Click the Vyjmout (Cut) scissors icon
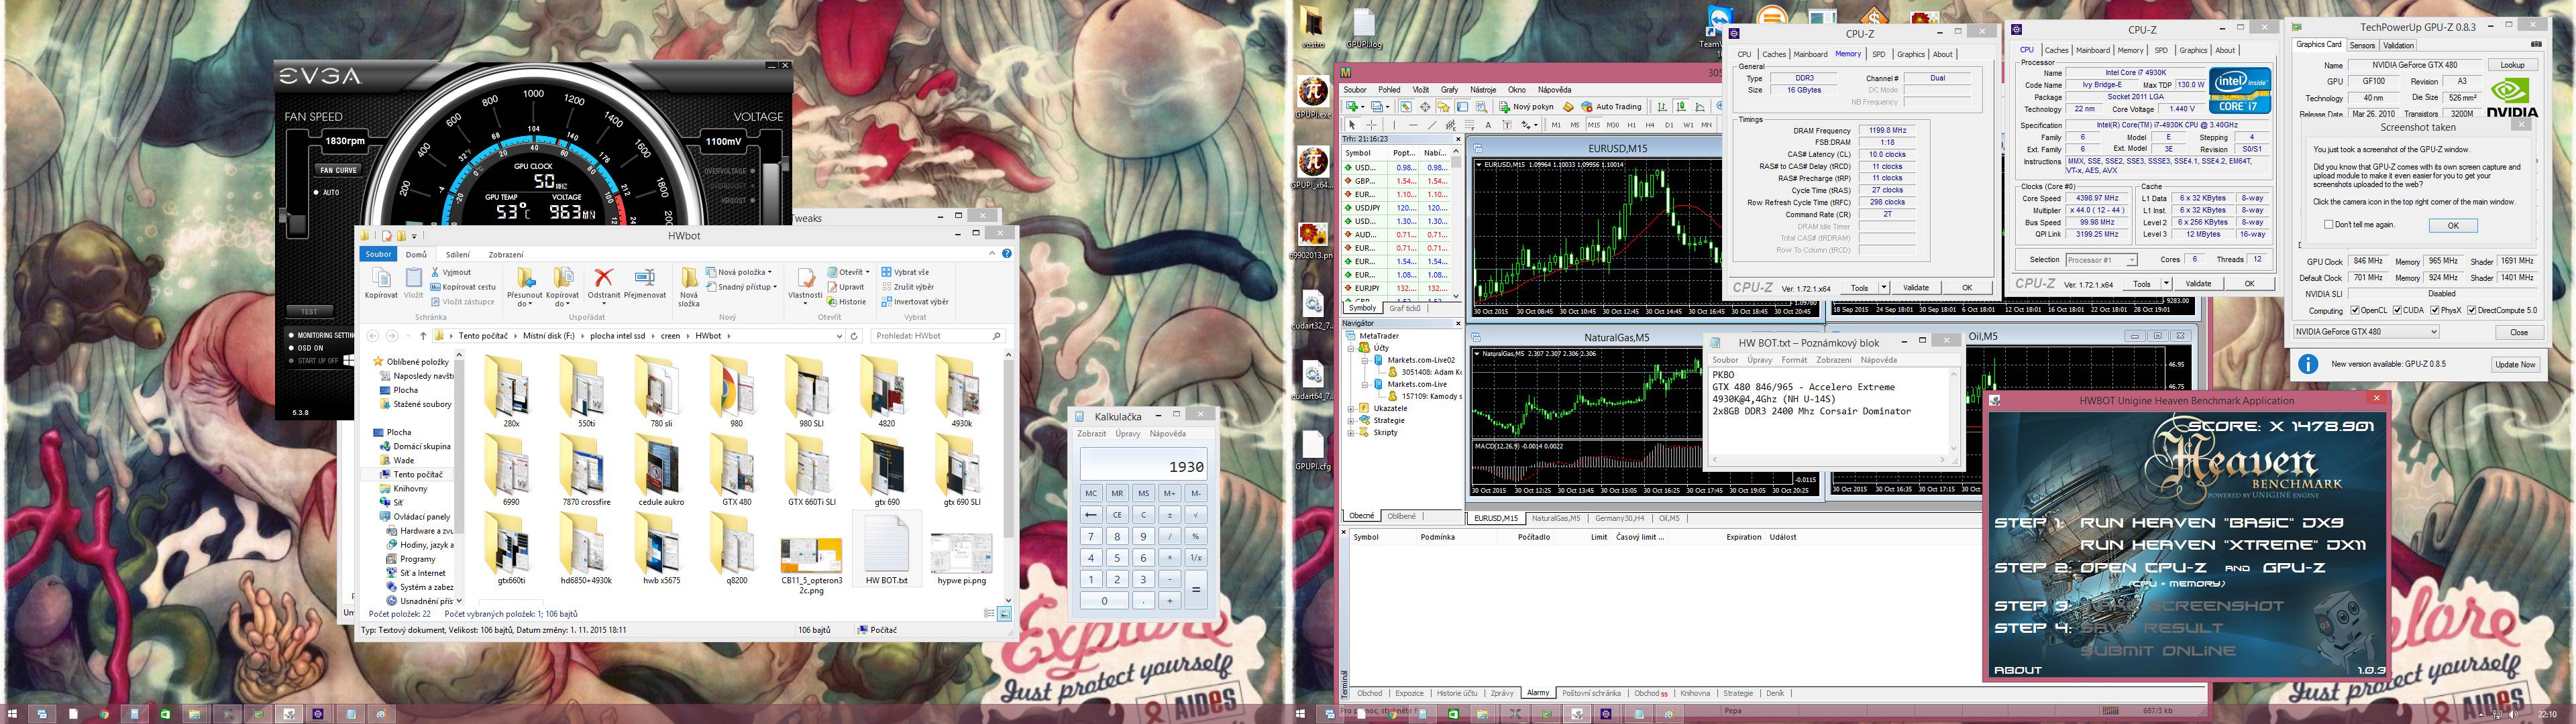 pyautogui.click(x=435, y=272)
